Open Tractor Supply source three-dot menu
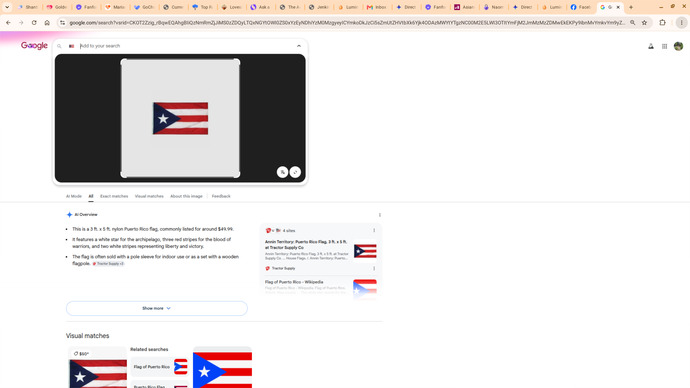The height and width of the screenshot is (388, 690). pos(374,268)
